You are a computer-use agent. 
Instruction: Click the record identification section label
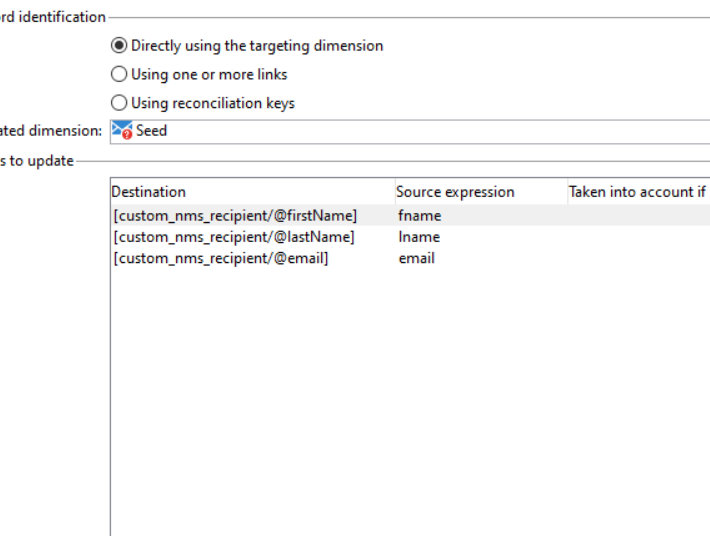[52, 17]
